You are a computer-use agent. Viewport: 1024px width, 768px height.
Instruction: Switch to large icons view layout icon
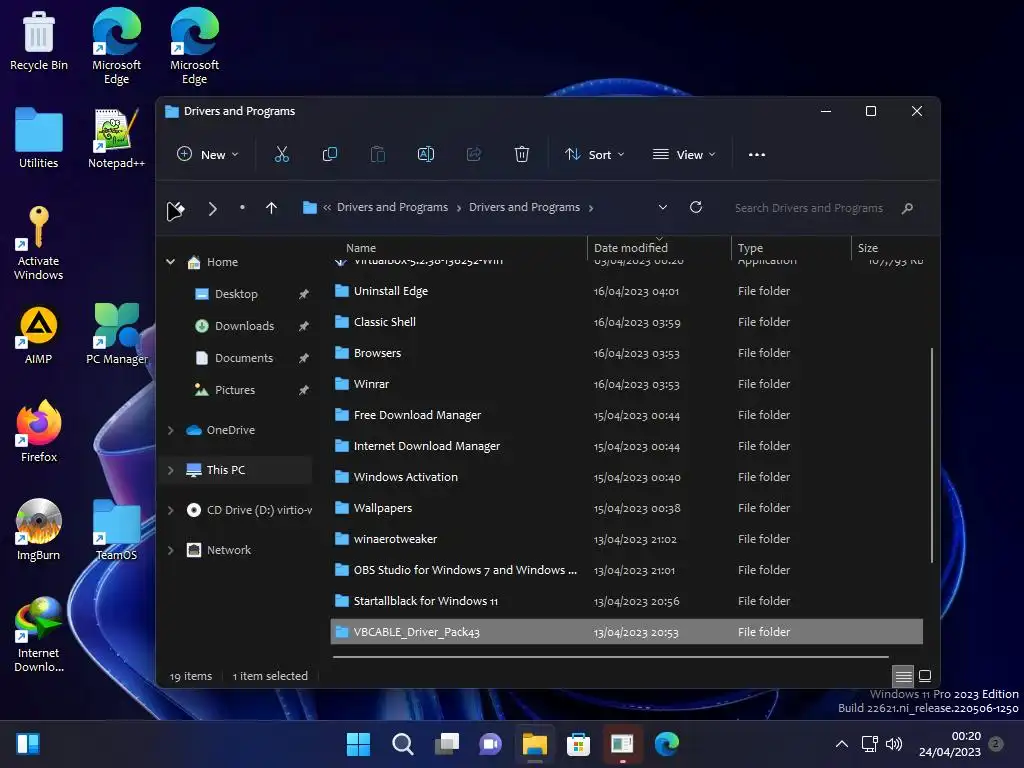tap(925, 676)
